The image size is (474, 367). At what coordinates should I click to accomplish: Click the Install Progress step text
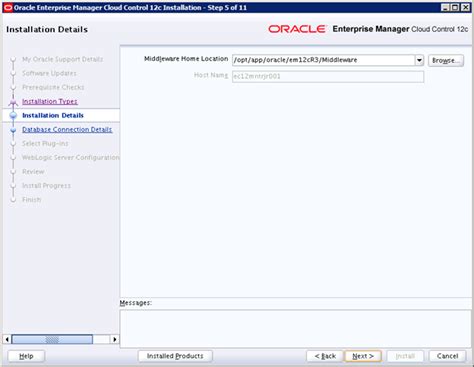pyautogui.click(x=46, y=185)
